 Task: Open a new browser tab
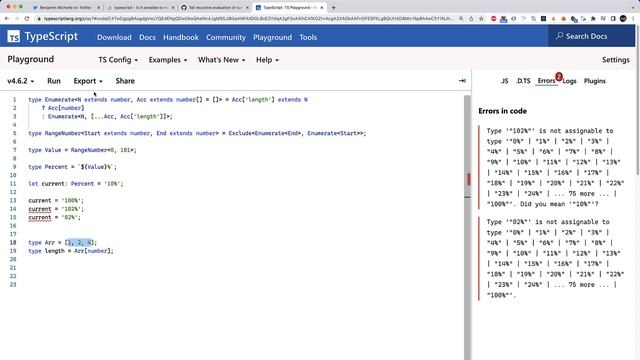click(x=333, y=7)
